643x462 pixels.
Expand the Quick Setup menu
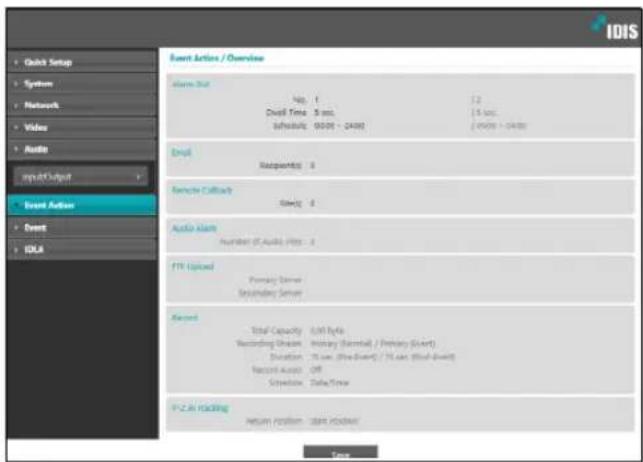coord(82,62)
